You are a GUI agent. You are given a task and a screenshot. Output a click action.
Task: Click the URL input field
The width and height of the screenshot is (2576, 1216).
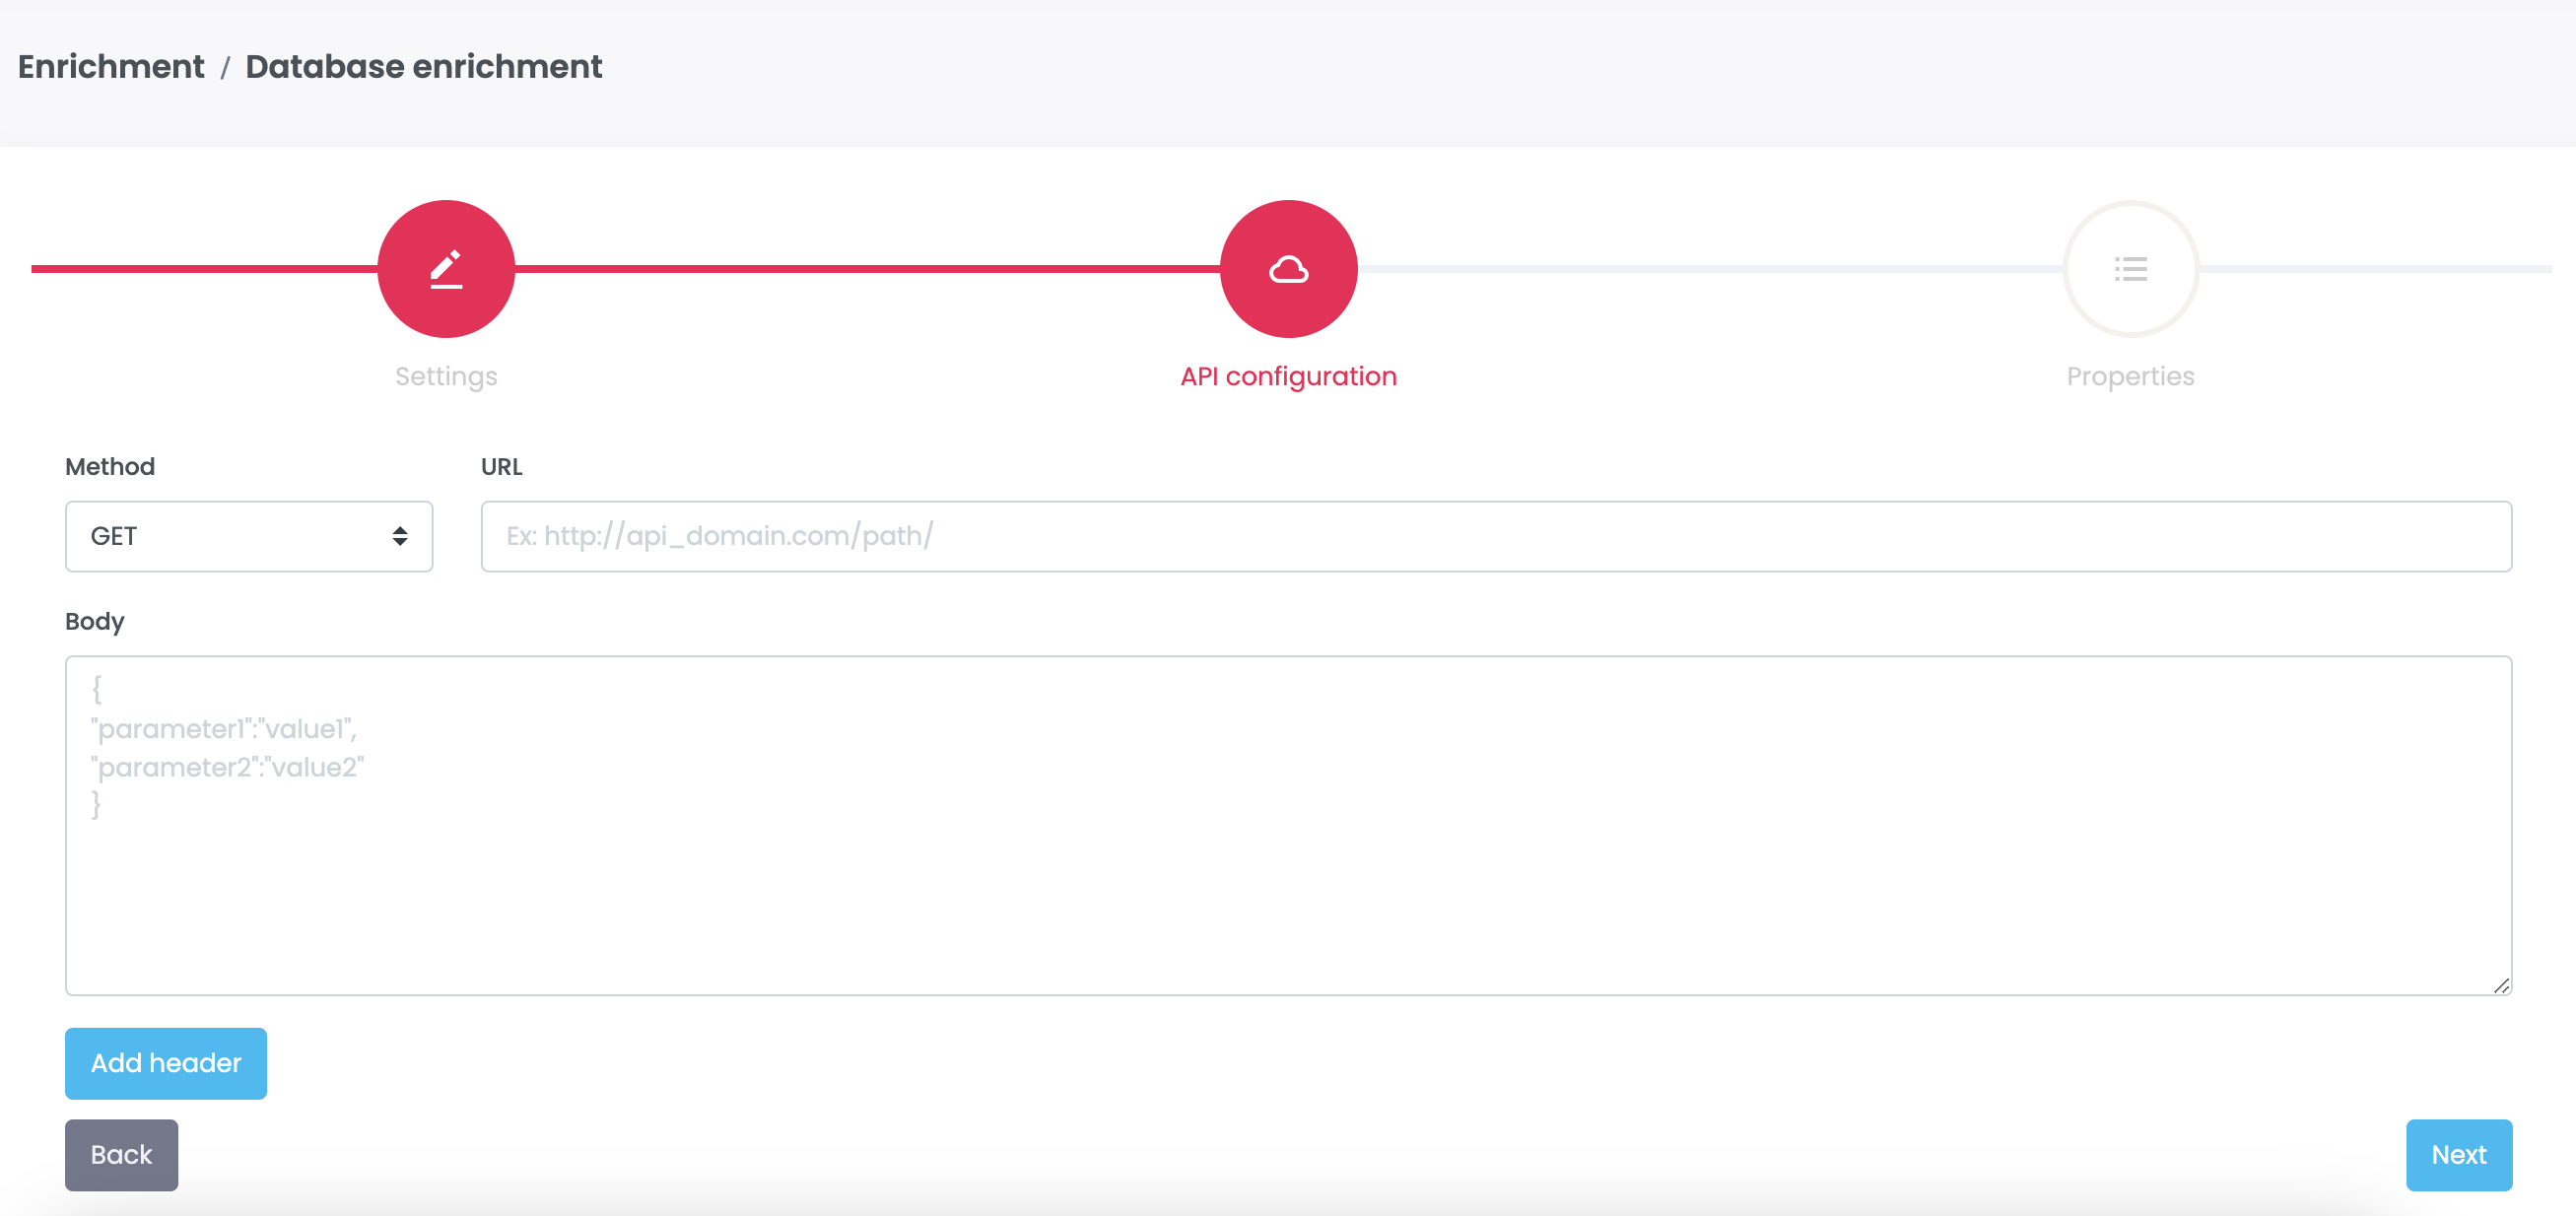(1495, 537)
